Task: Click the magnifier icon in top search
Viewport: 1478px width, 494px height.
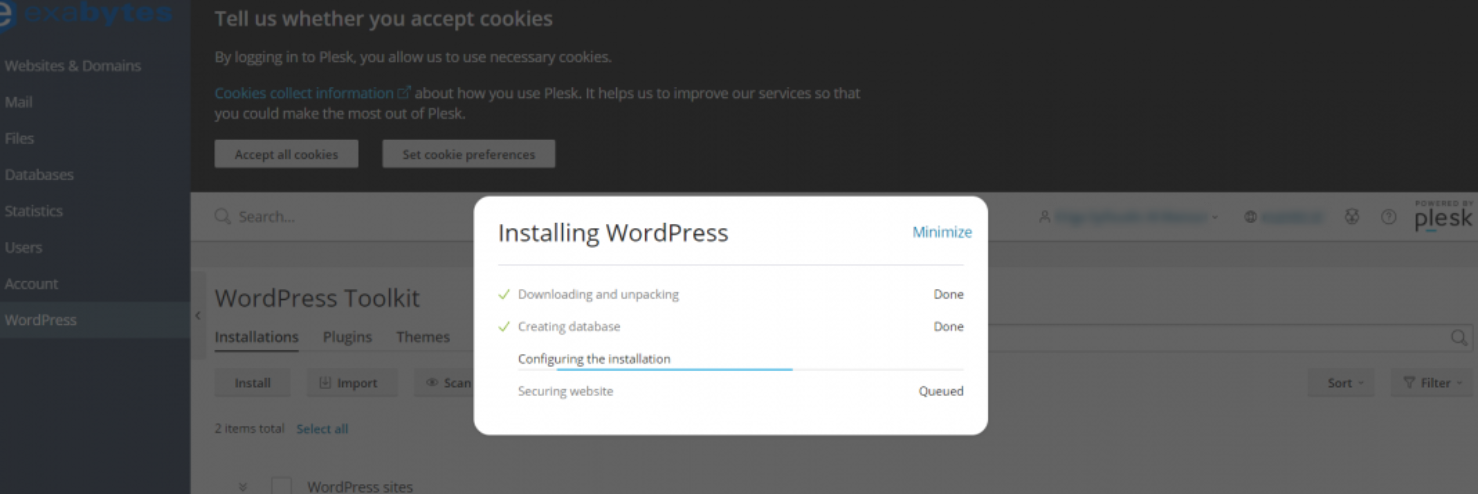Action: pos(222,217)
